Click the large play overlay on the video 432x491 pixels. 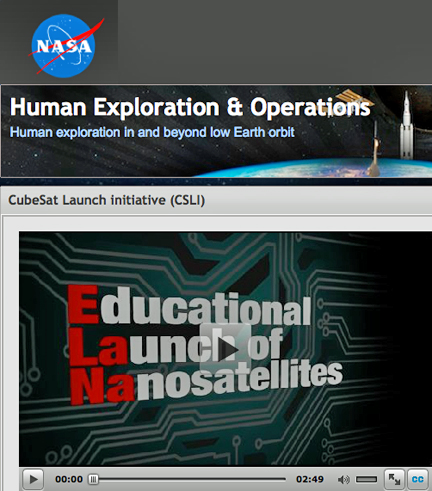[x=225, y=349]
